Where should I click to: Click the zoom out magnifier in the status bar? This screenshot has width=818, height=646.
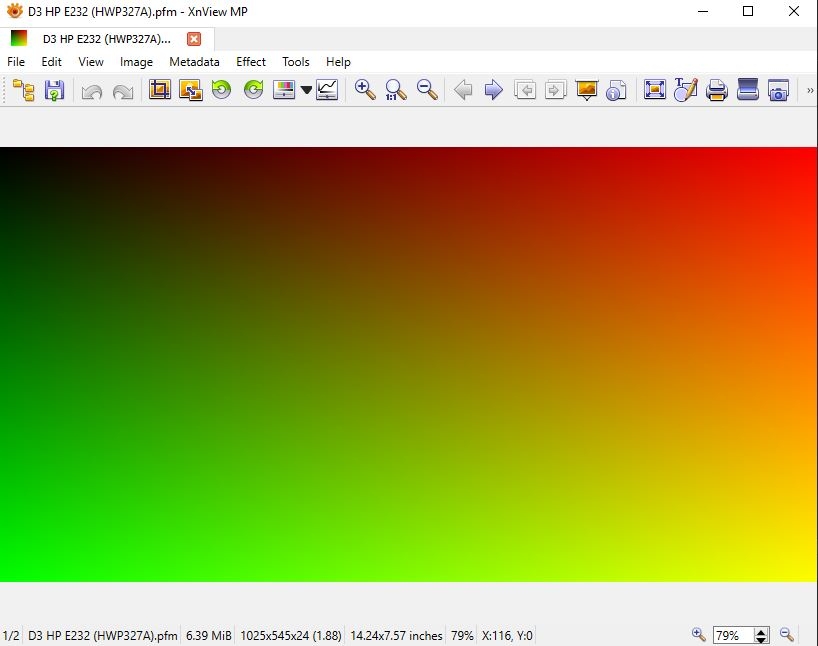coord(787,635)
